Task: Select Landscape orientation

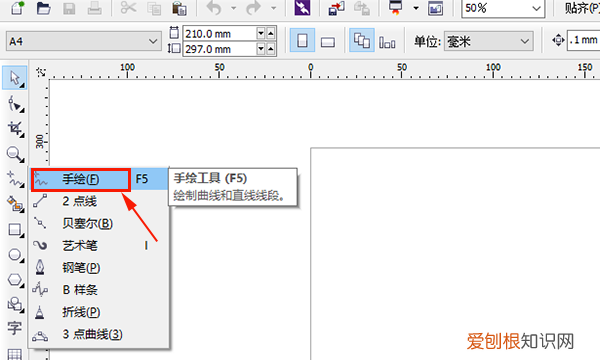Action: point(328,41)
